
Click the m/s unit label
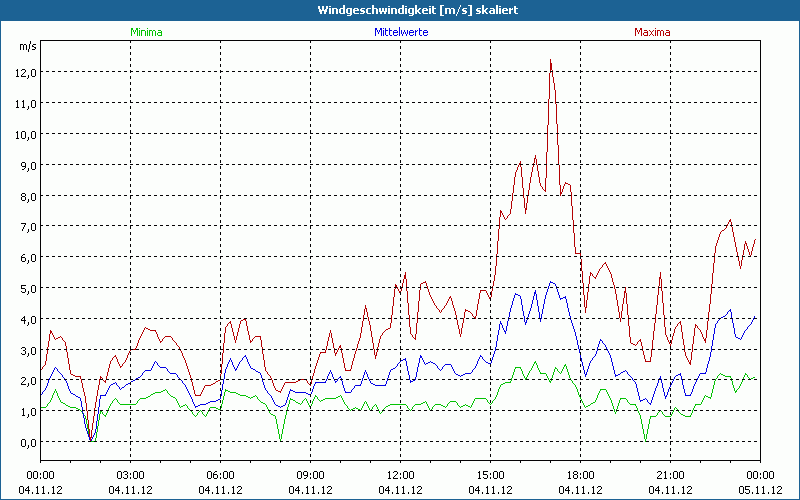click(28, 46)
